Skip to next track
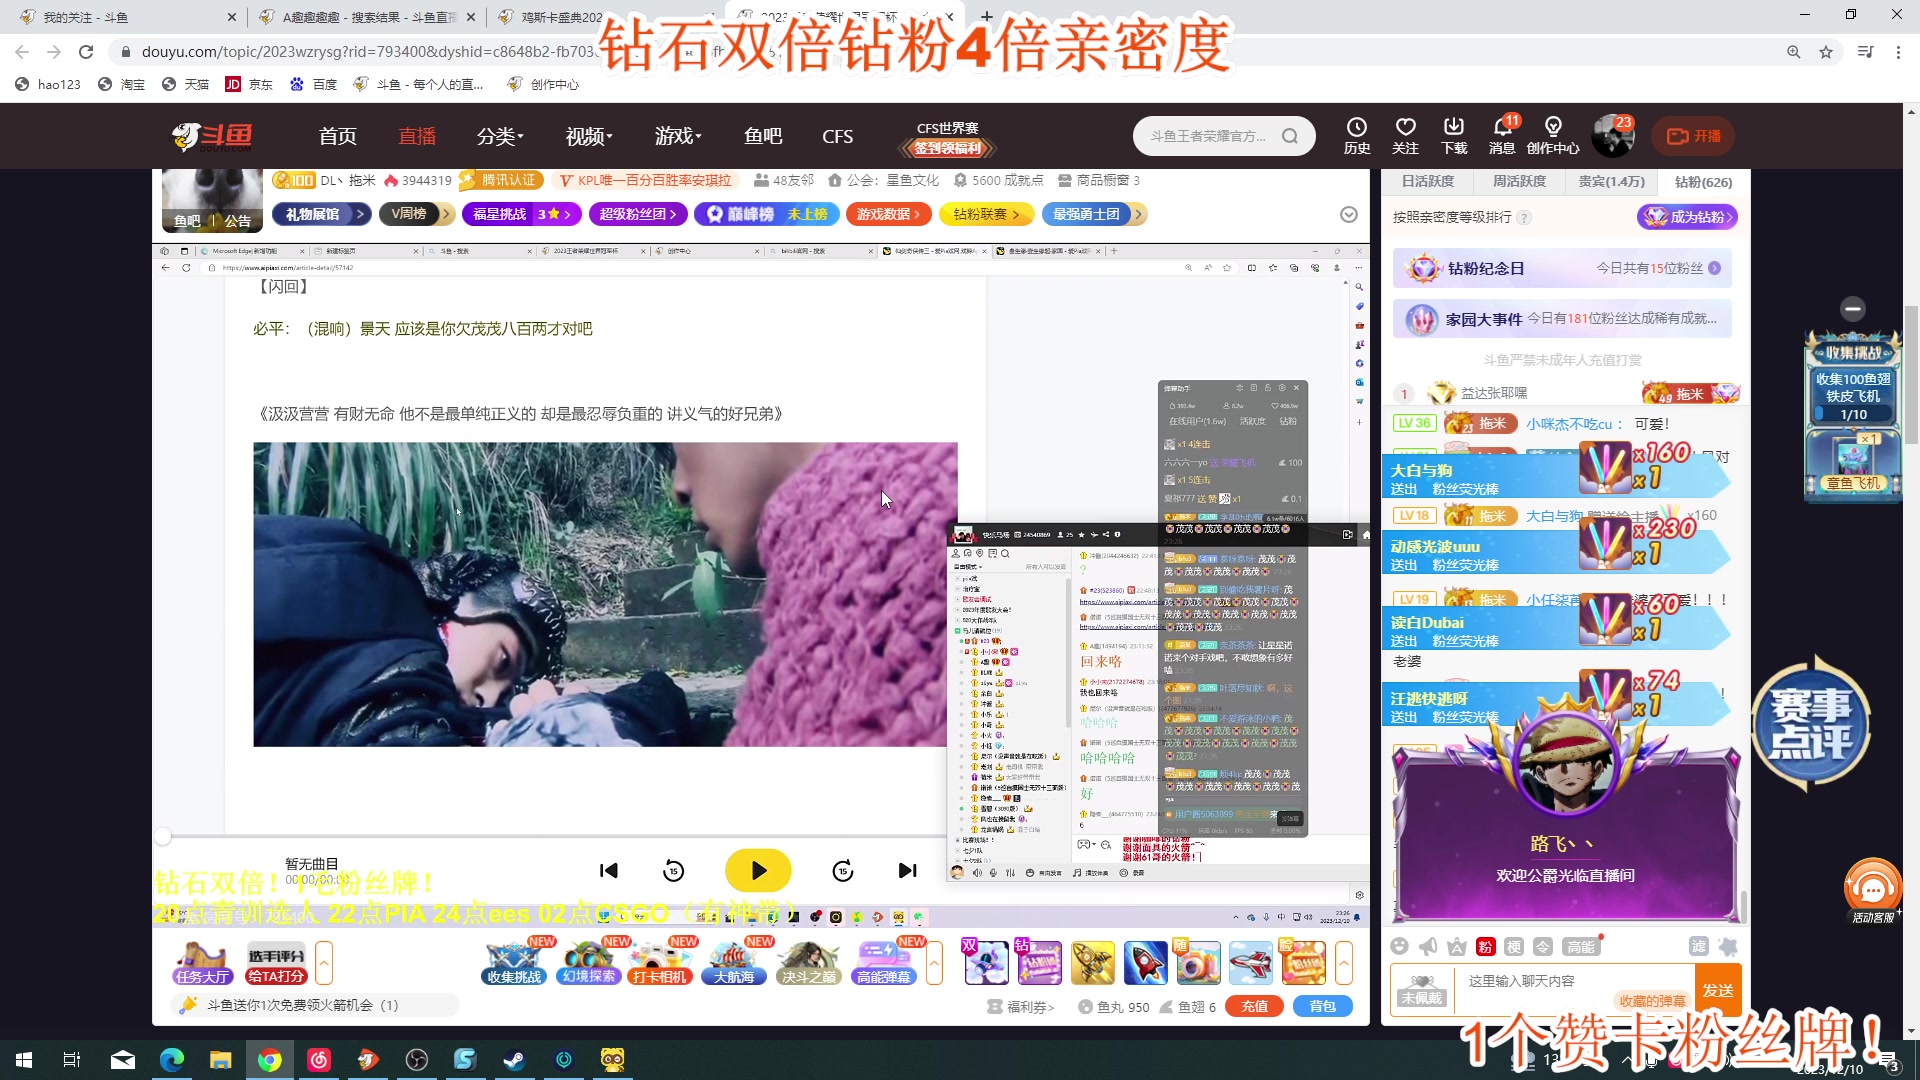 907,871
